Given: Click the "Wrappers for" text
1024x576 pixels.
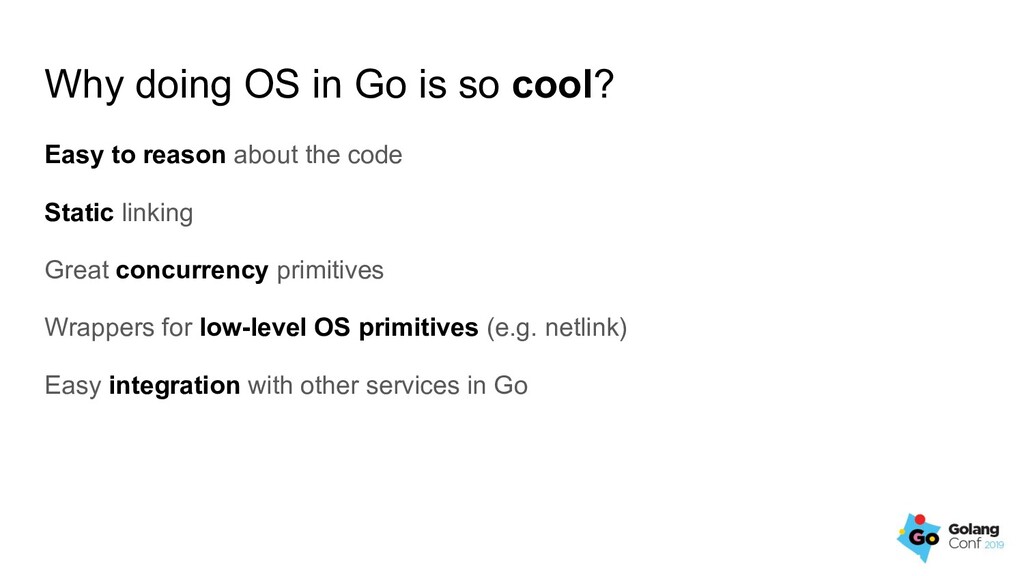Looking at the screenshot, I should pos(119,328).
